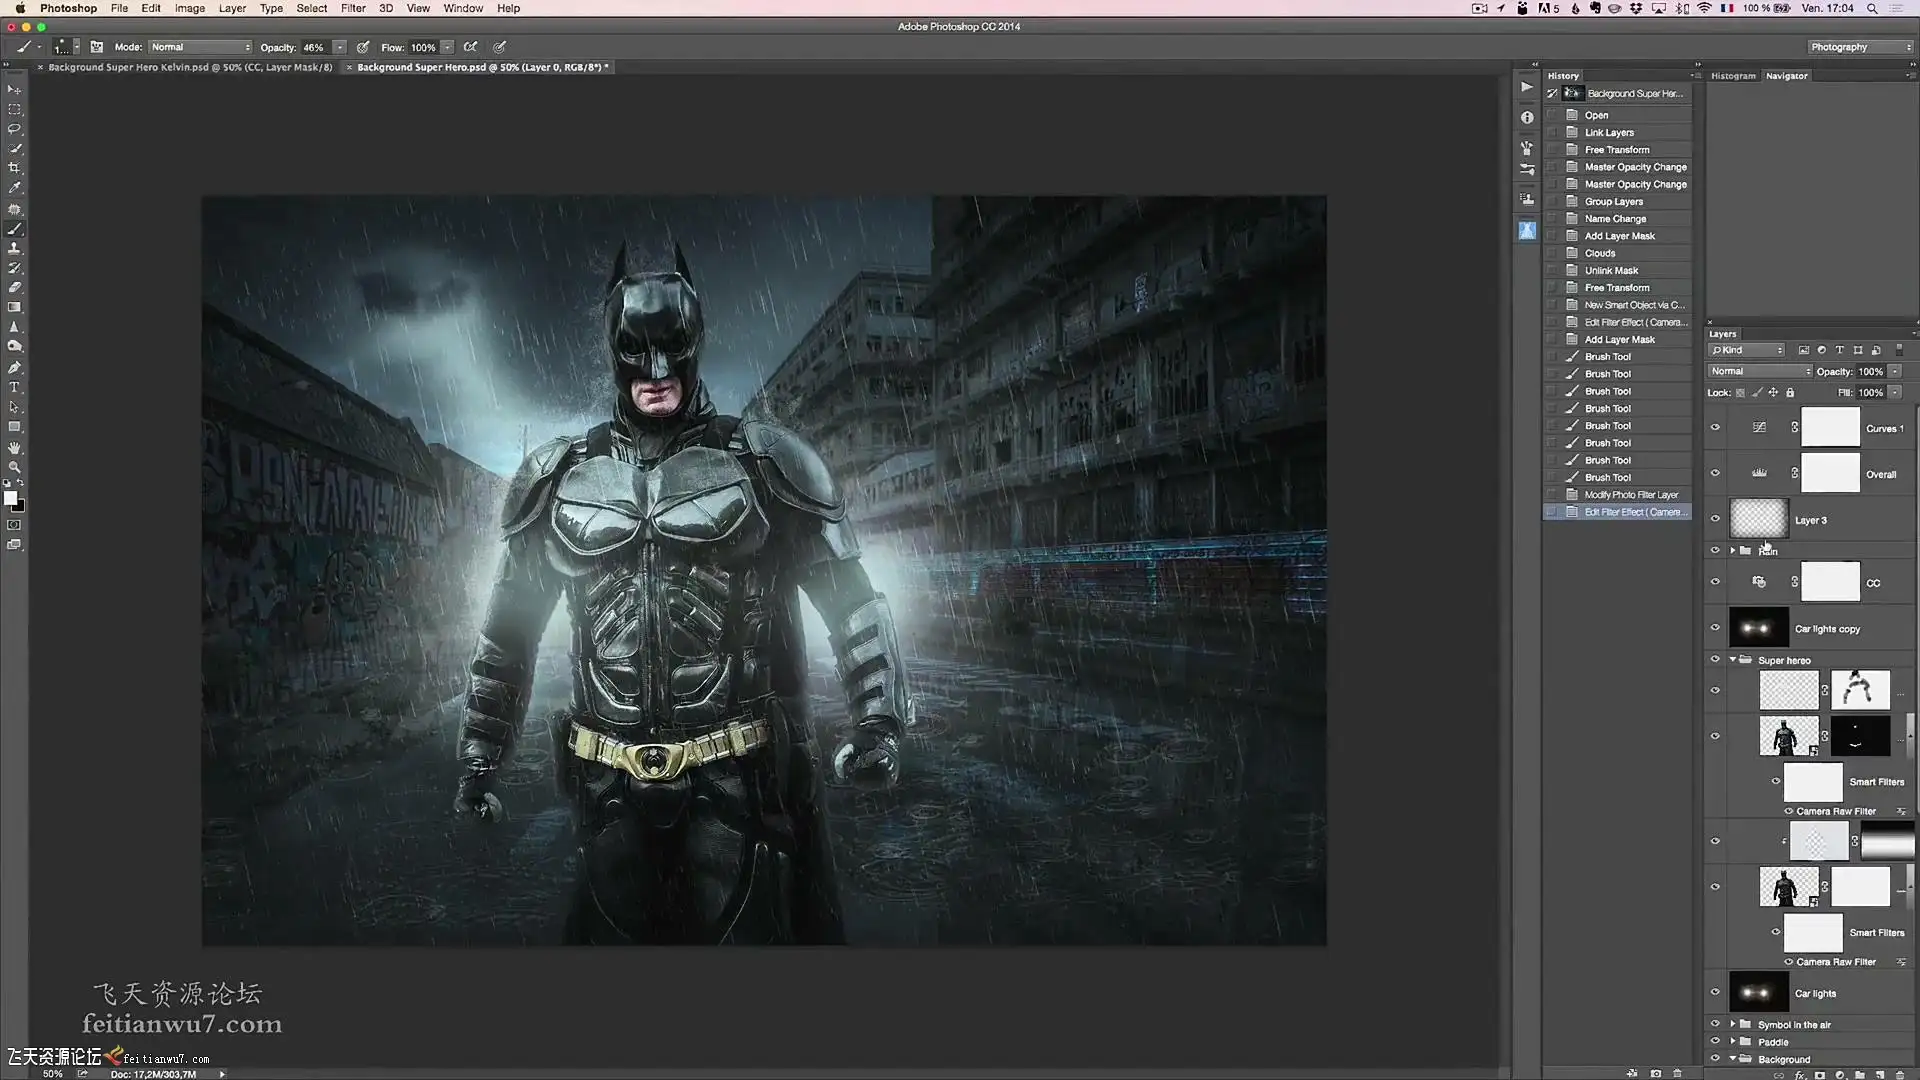Expand the Symbol in the air group

(1733, 1024)
